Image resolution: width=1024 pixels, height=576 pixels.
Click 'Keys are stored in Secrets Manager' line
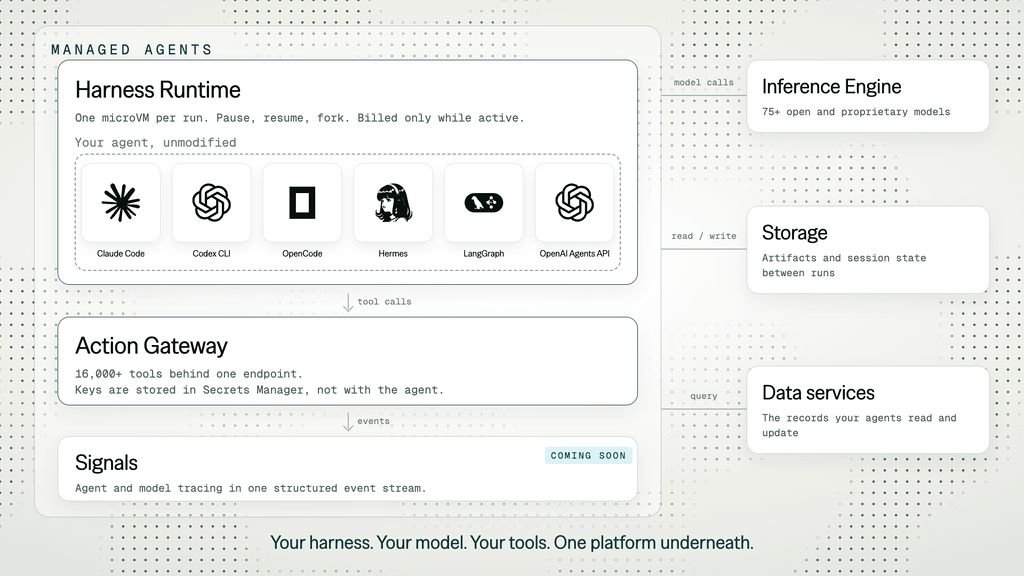point(259,390)
